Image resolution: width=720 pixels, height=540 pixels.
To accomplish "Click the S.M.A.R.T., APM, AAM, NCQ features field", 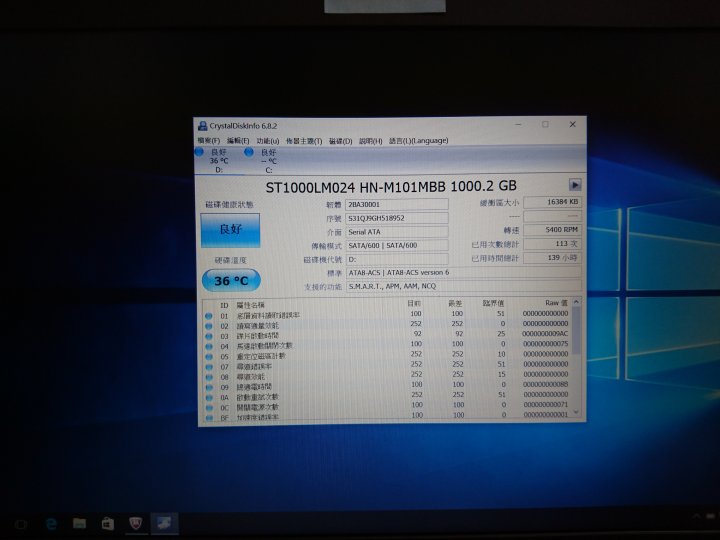I will click(463, 286).
